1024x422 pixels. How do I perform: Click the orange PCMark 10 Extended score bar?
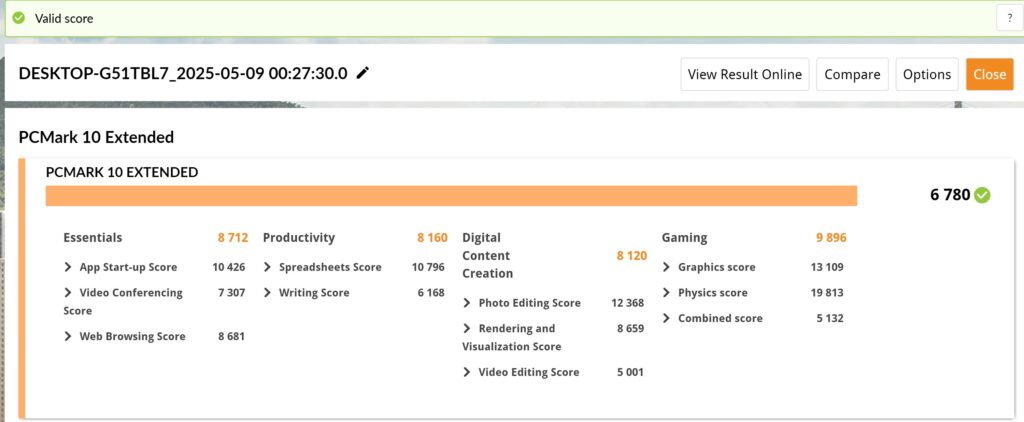click(451, 195)
